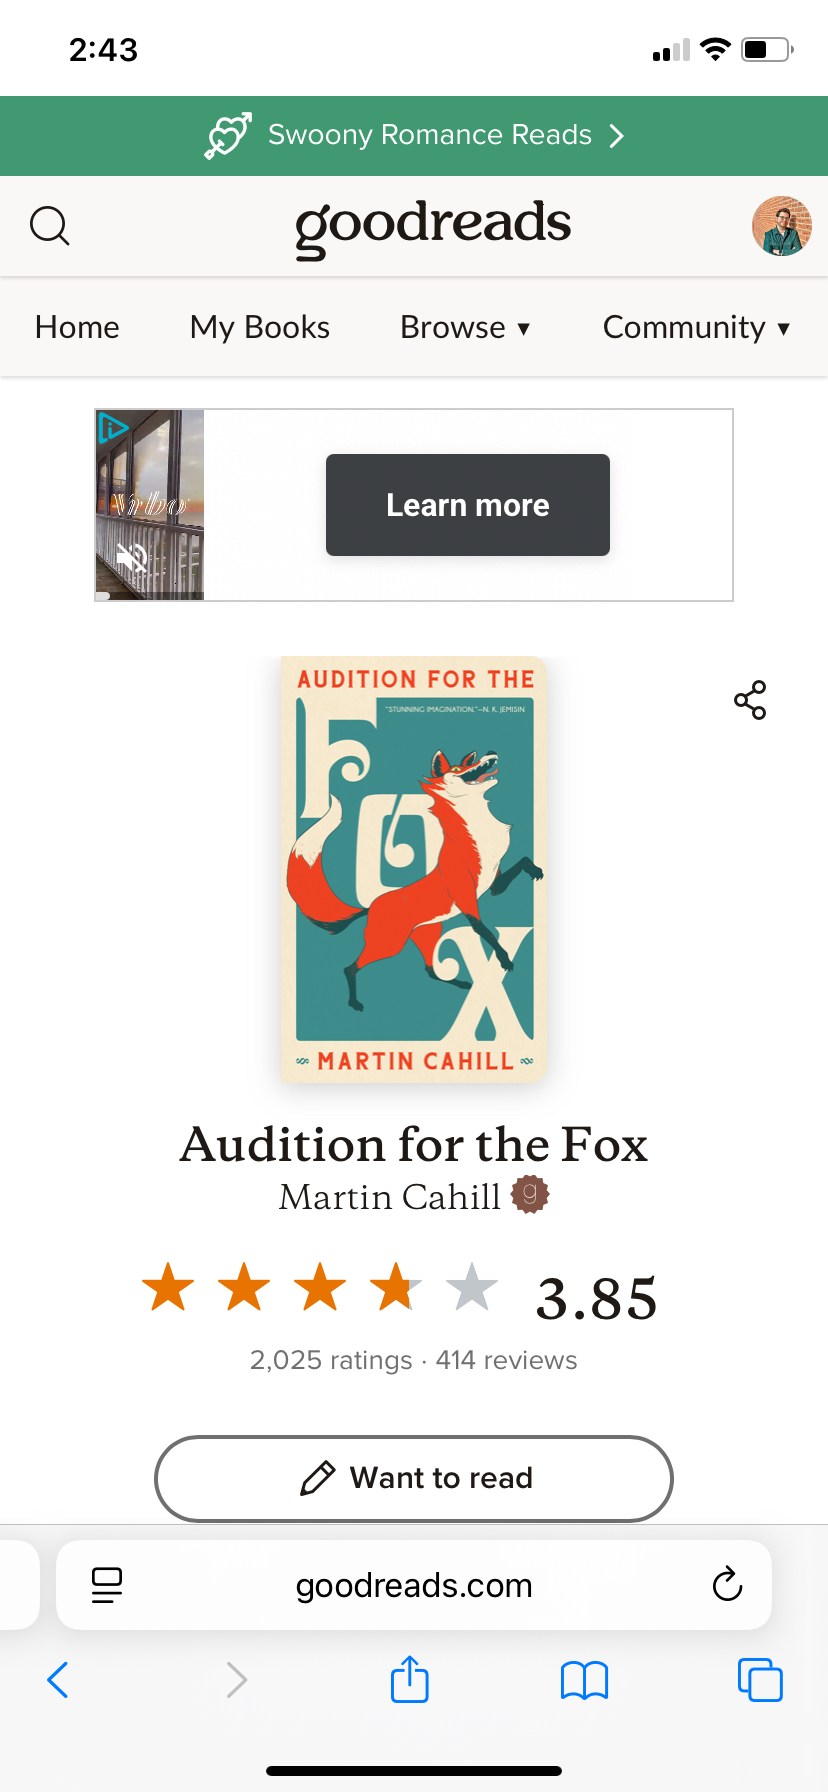Viewport: 828px width, 1792px height.
Task: Open My Books section
Action: [260, 327]
